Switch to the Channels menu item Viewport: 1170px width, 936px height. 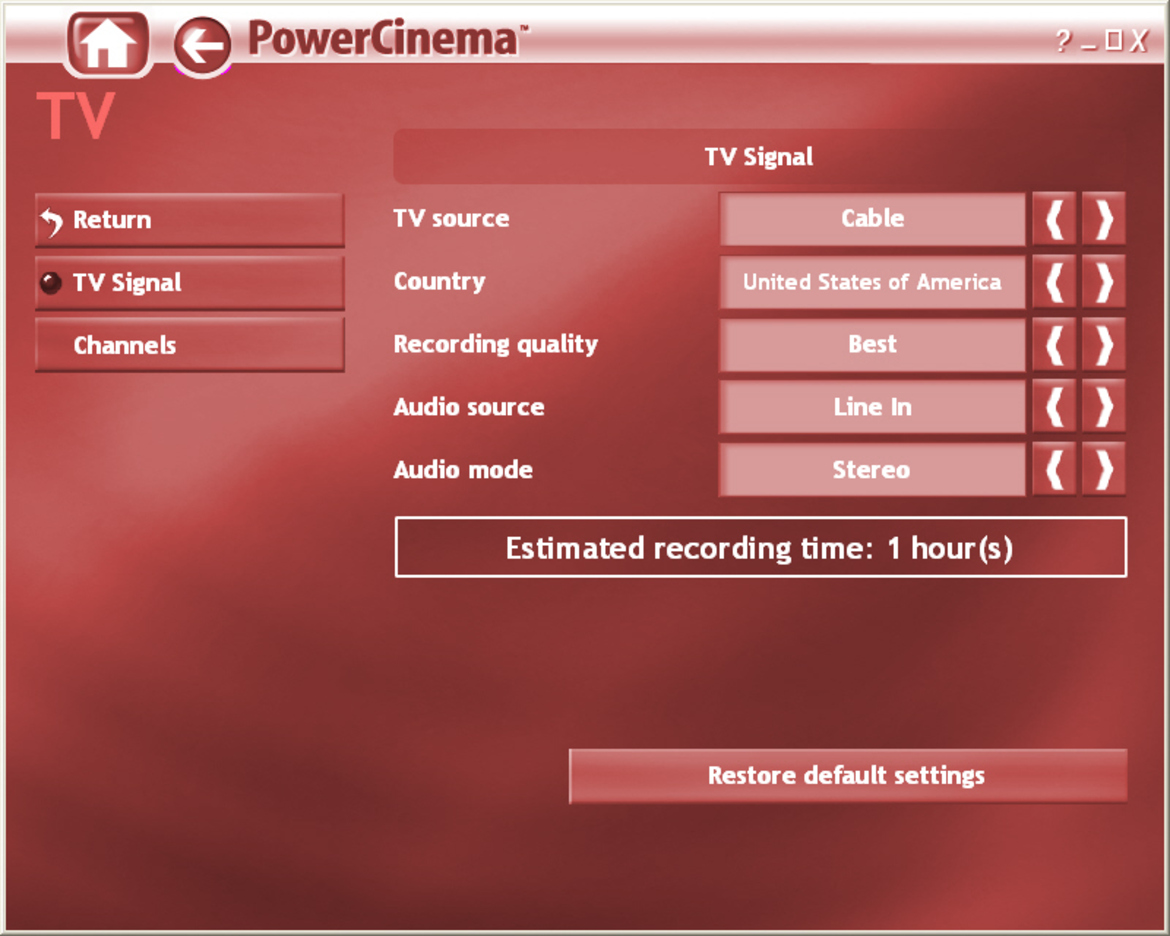pyautogui.click(x=190, y=346)
